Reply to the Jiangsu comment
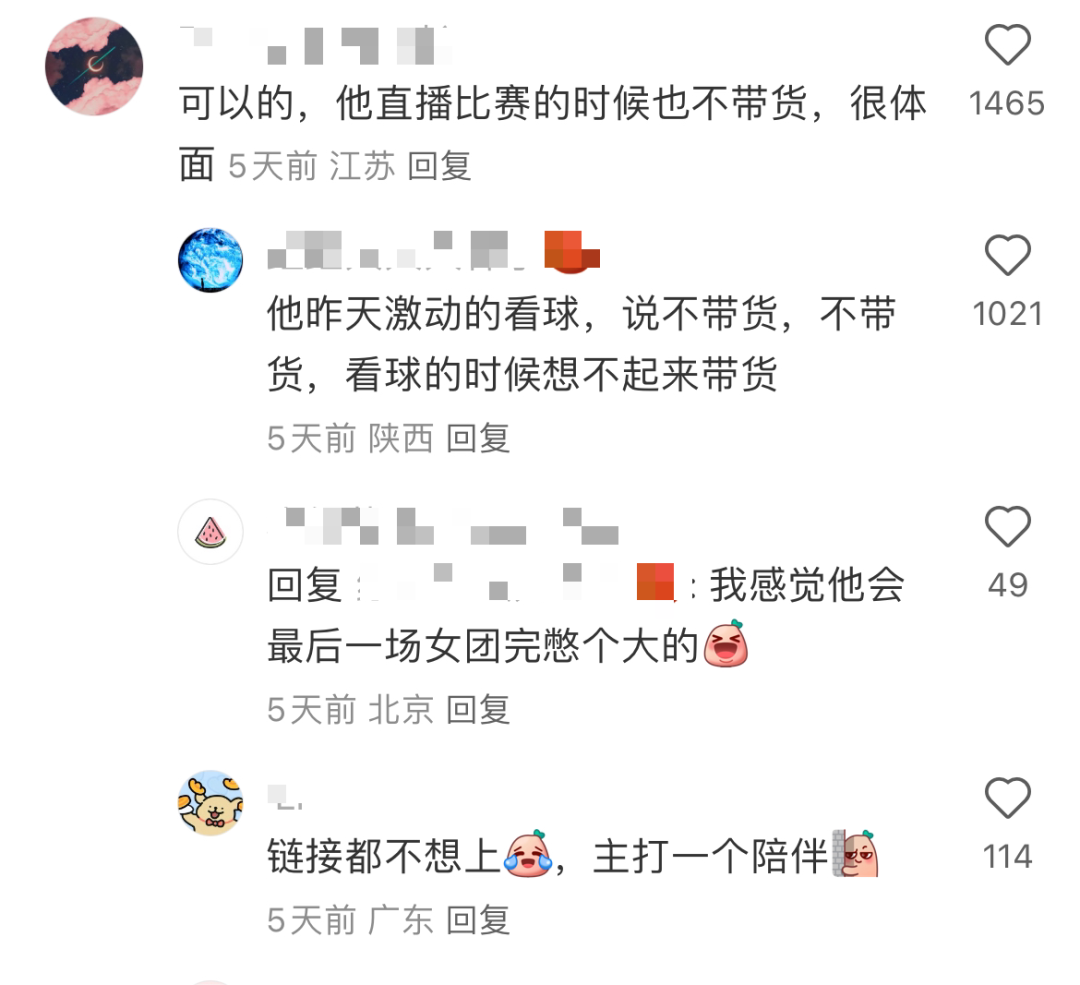Viewport: 1080px width, 985px height. [x=439, y=167]
